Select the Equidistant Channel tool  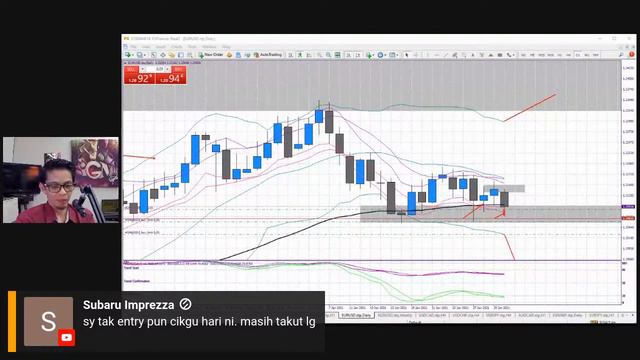[x=455, y=55]
